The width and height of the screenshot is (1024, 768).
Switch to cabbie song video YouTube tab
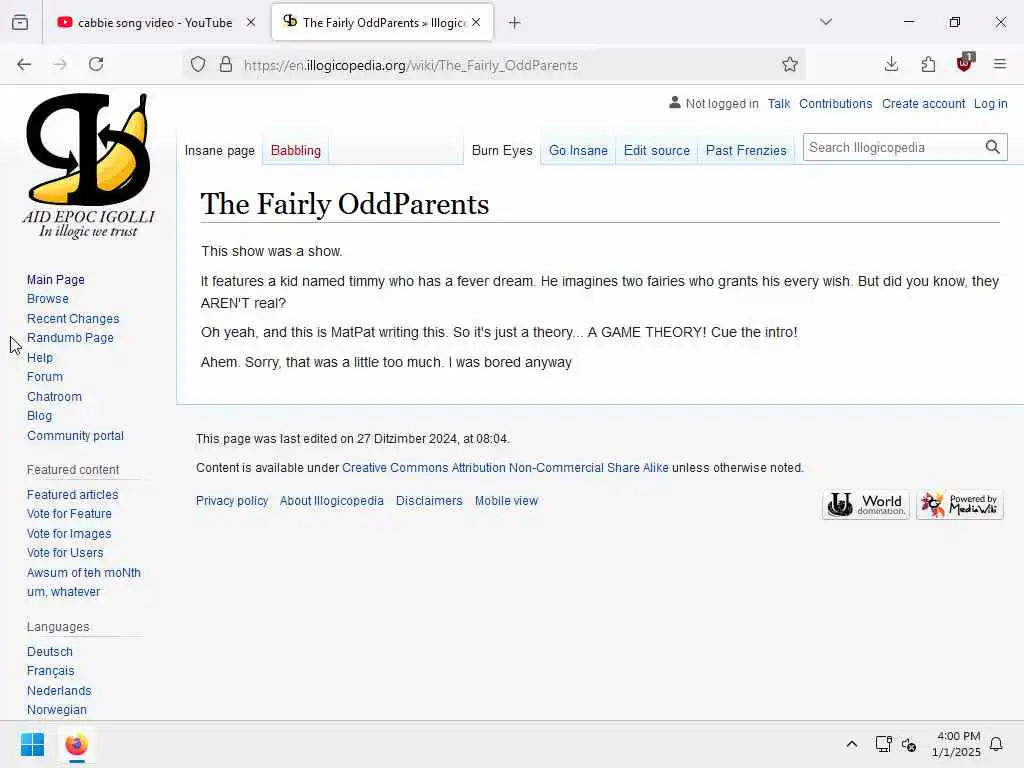pos(157,22)
